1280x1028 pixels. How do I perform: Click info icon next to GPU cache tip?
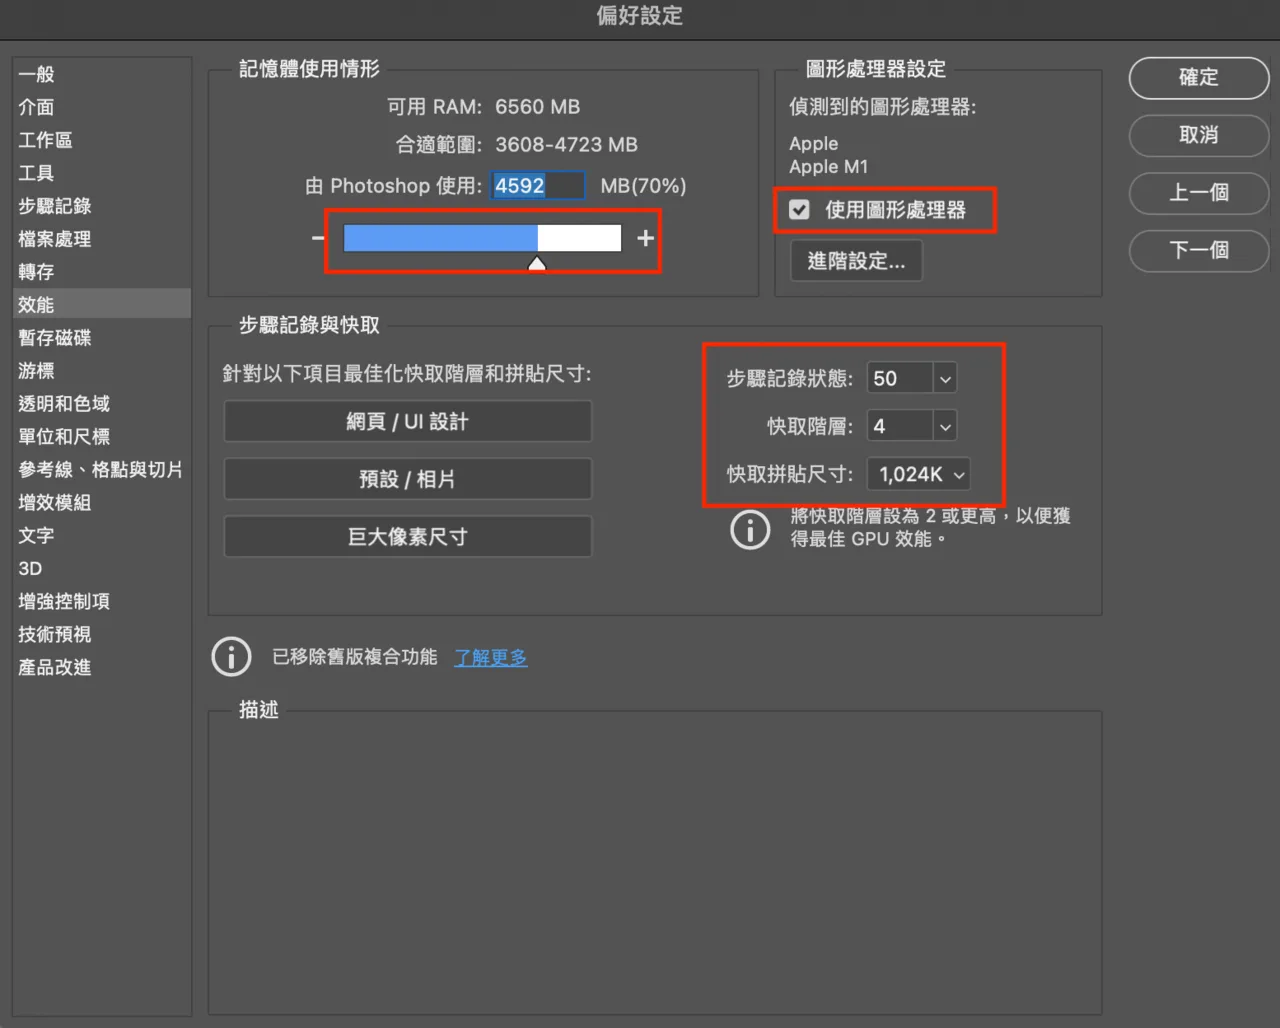click(x=750, y=529)
